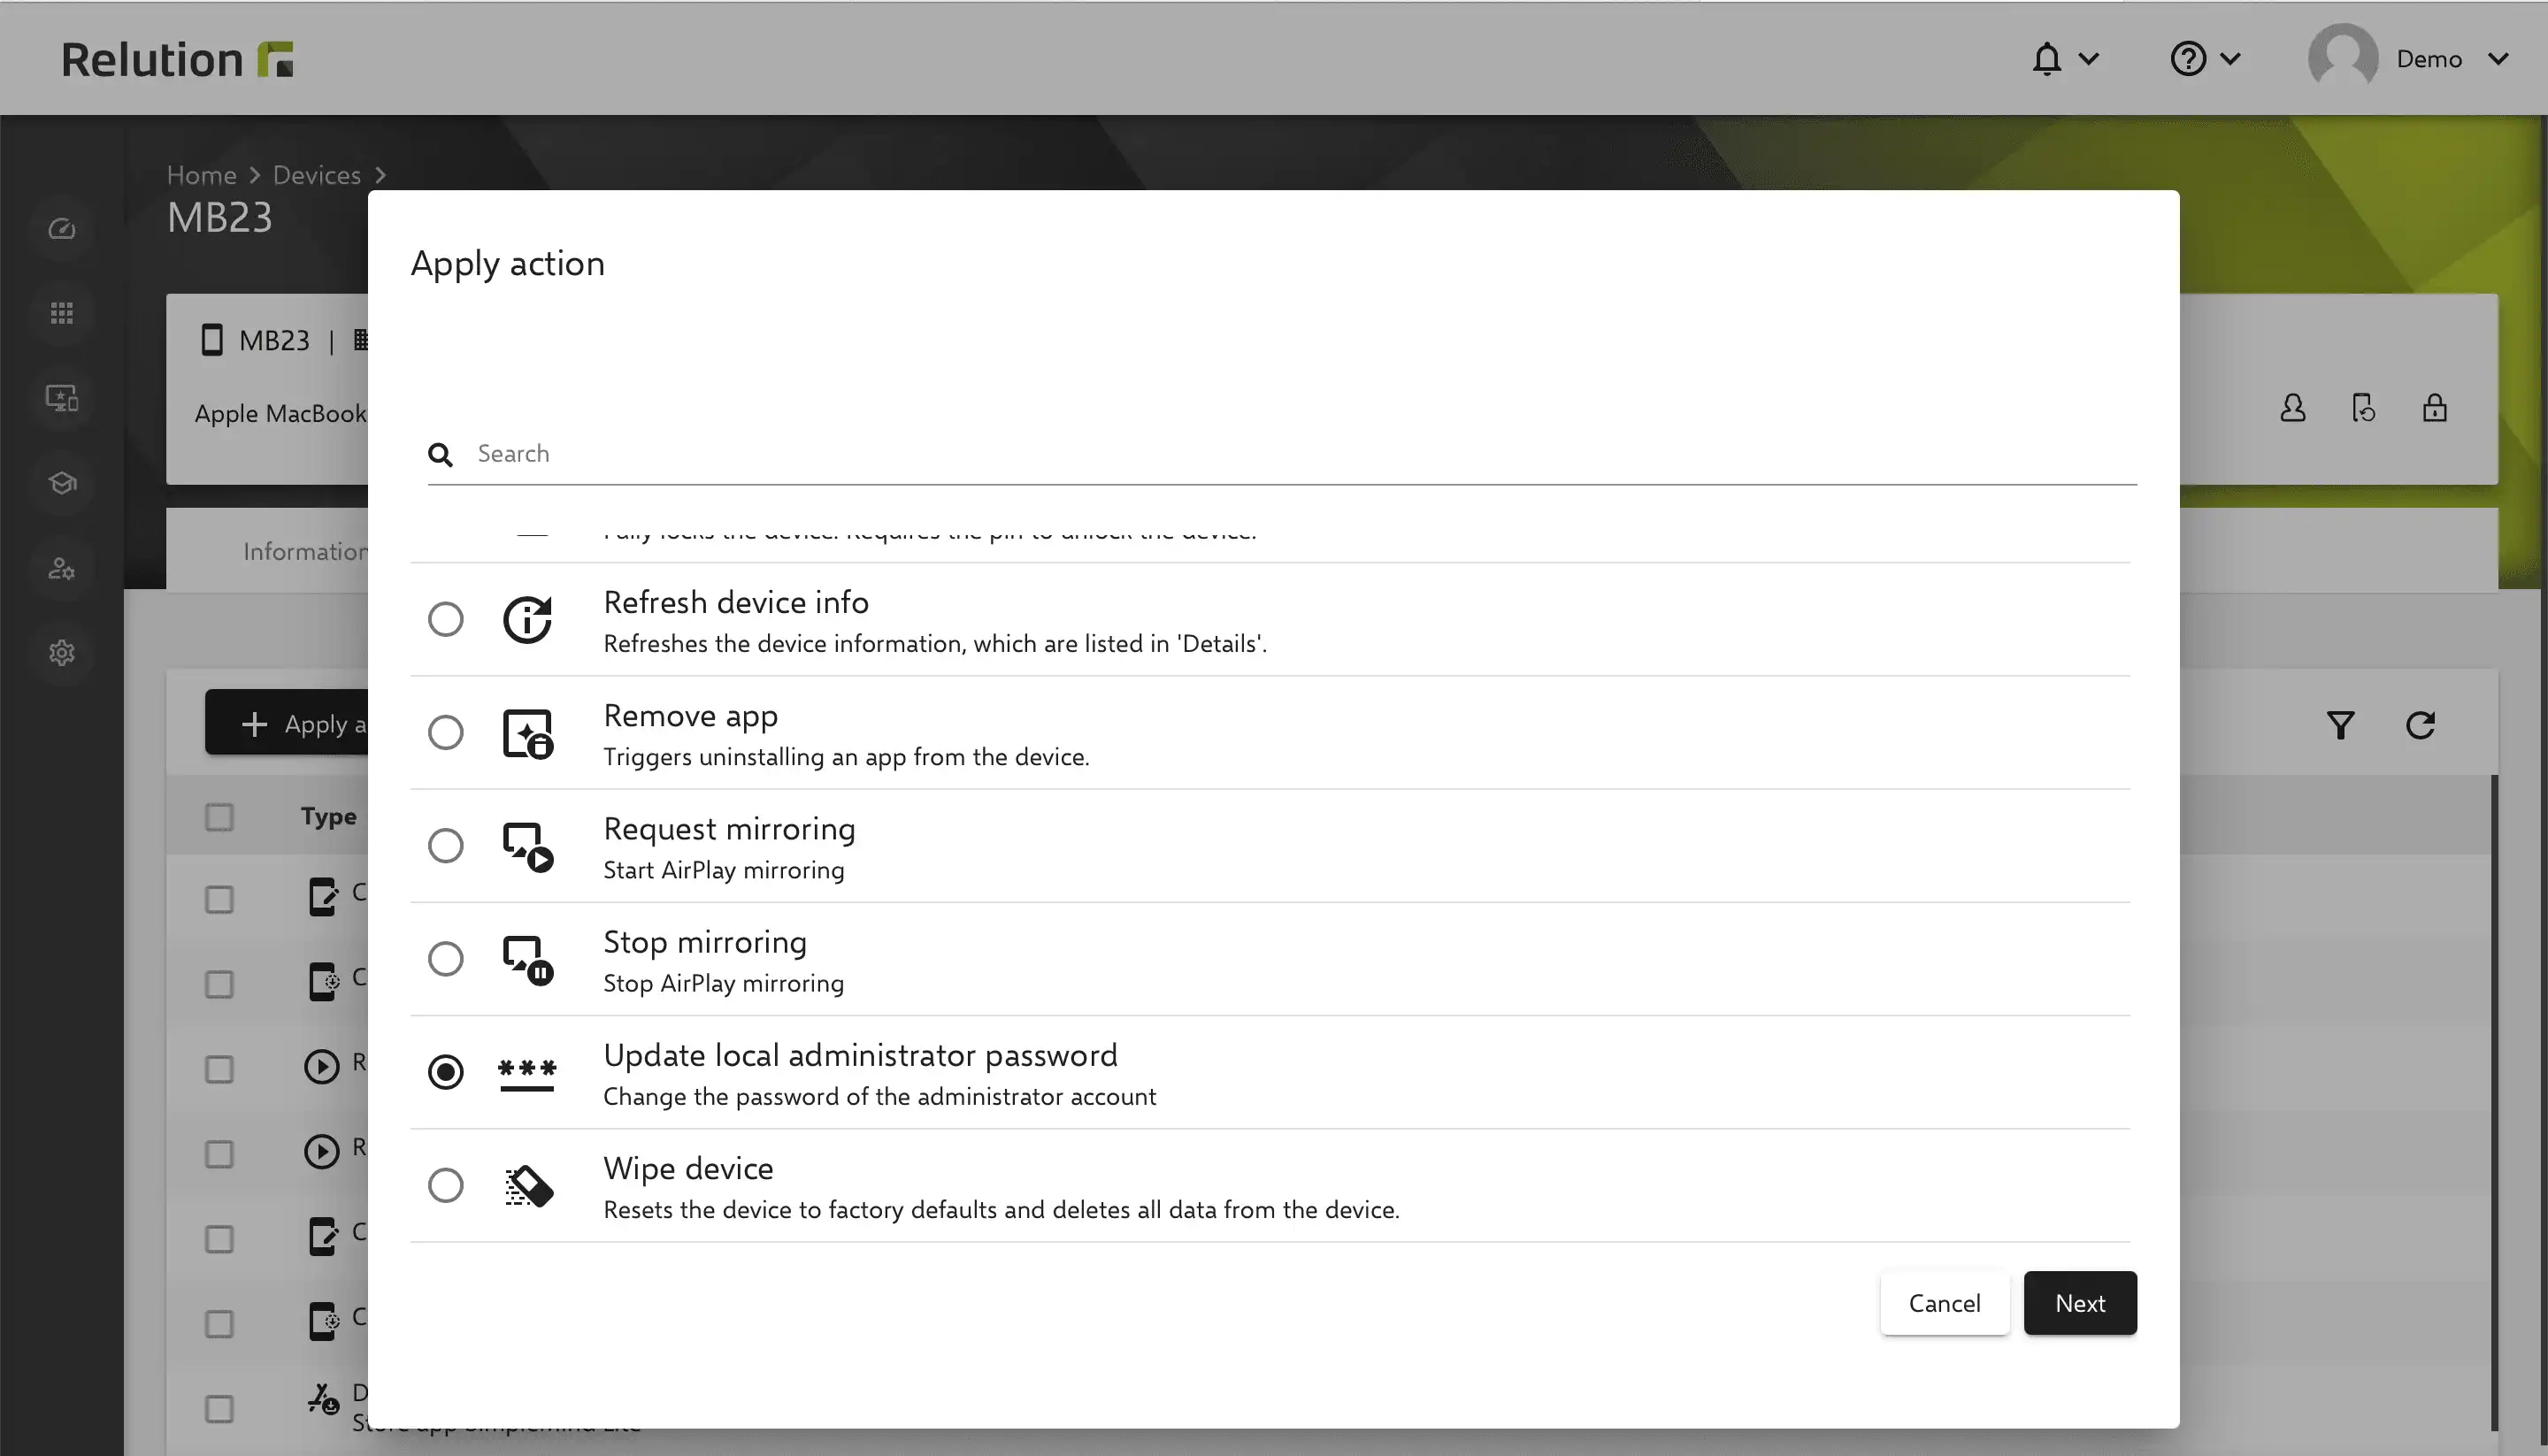Open the settings gear sidebar icon

[x=62, y=653]
